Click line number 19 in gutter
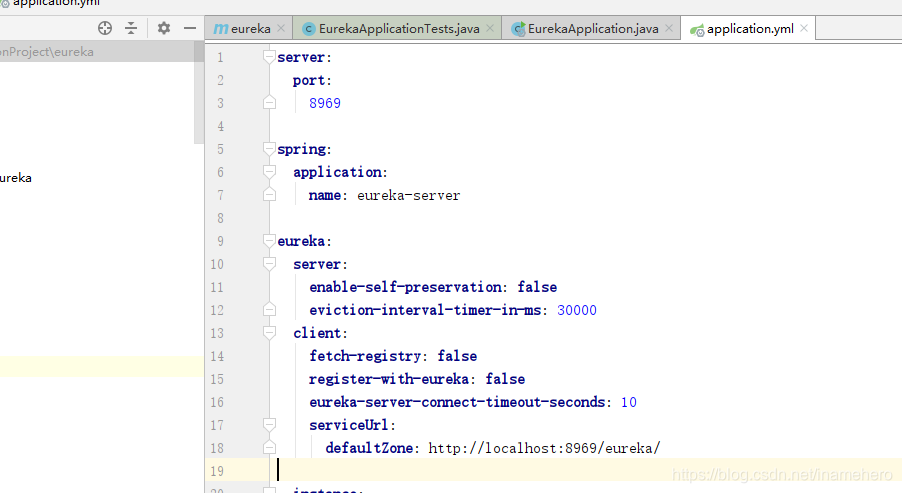This screenshot has width=902, height=493. (x=217, y=471)
